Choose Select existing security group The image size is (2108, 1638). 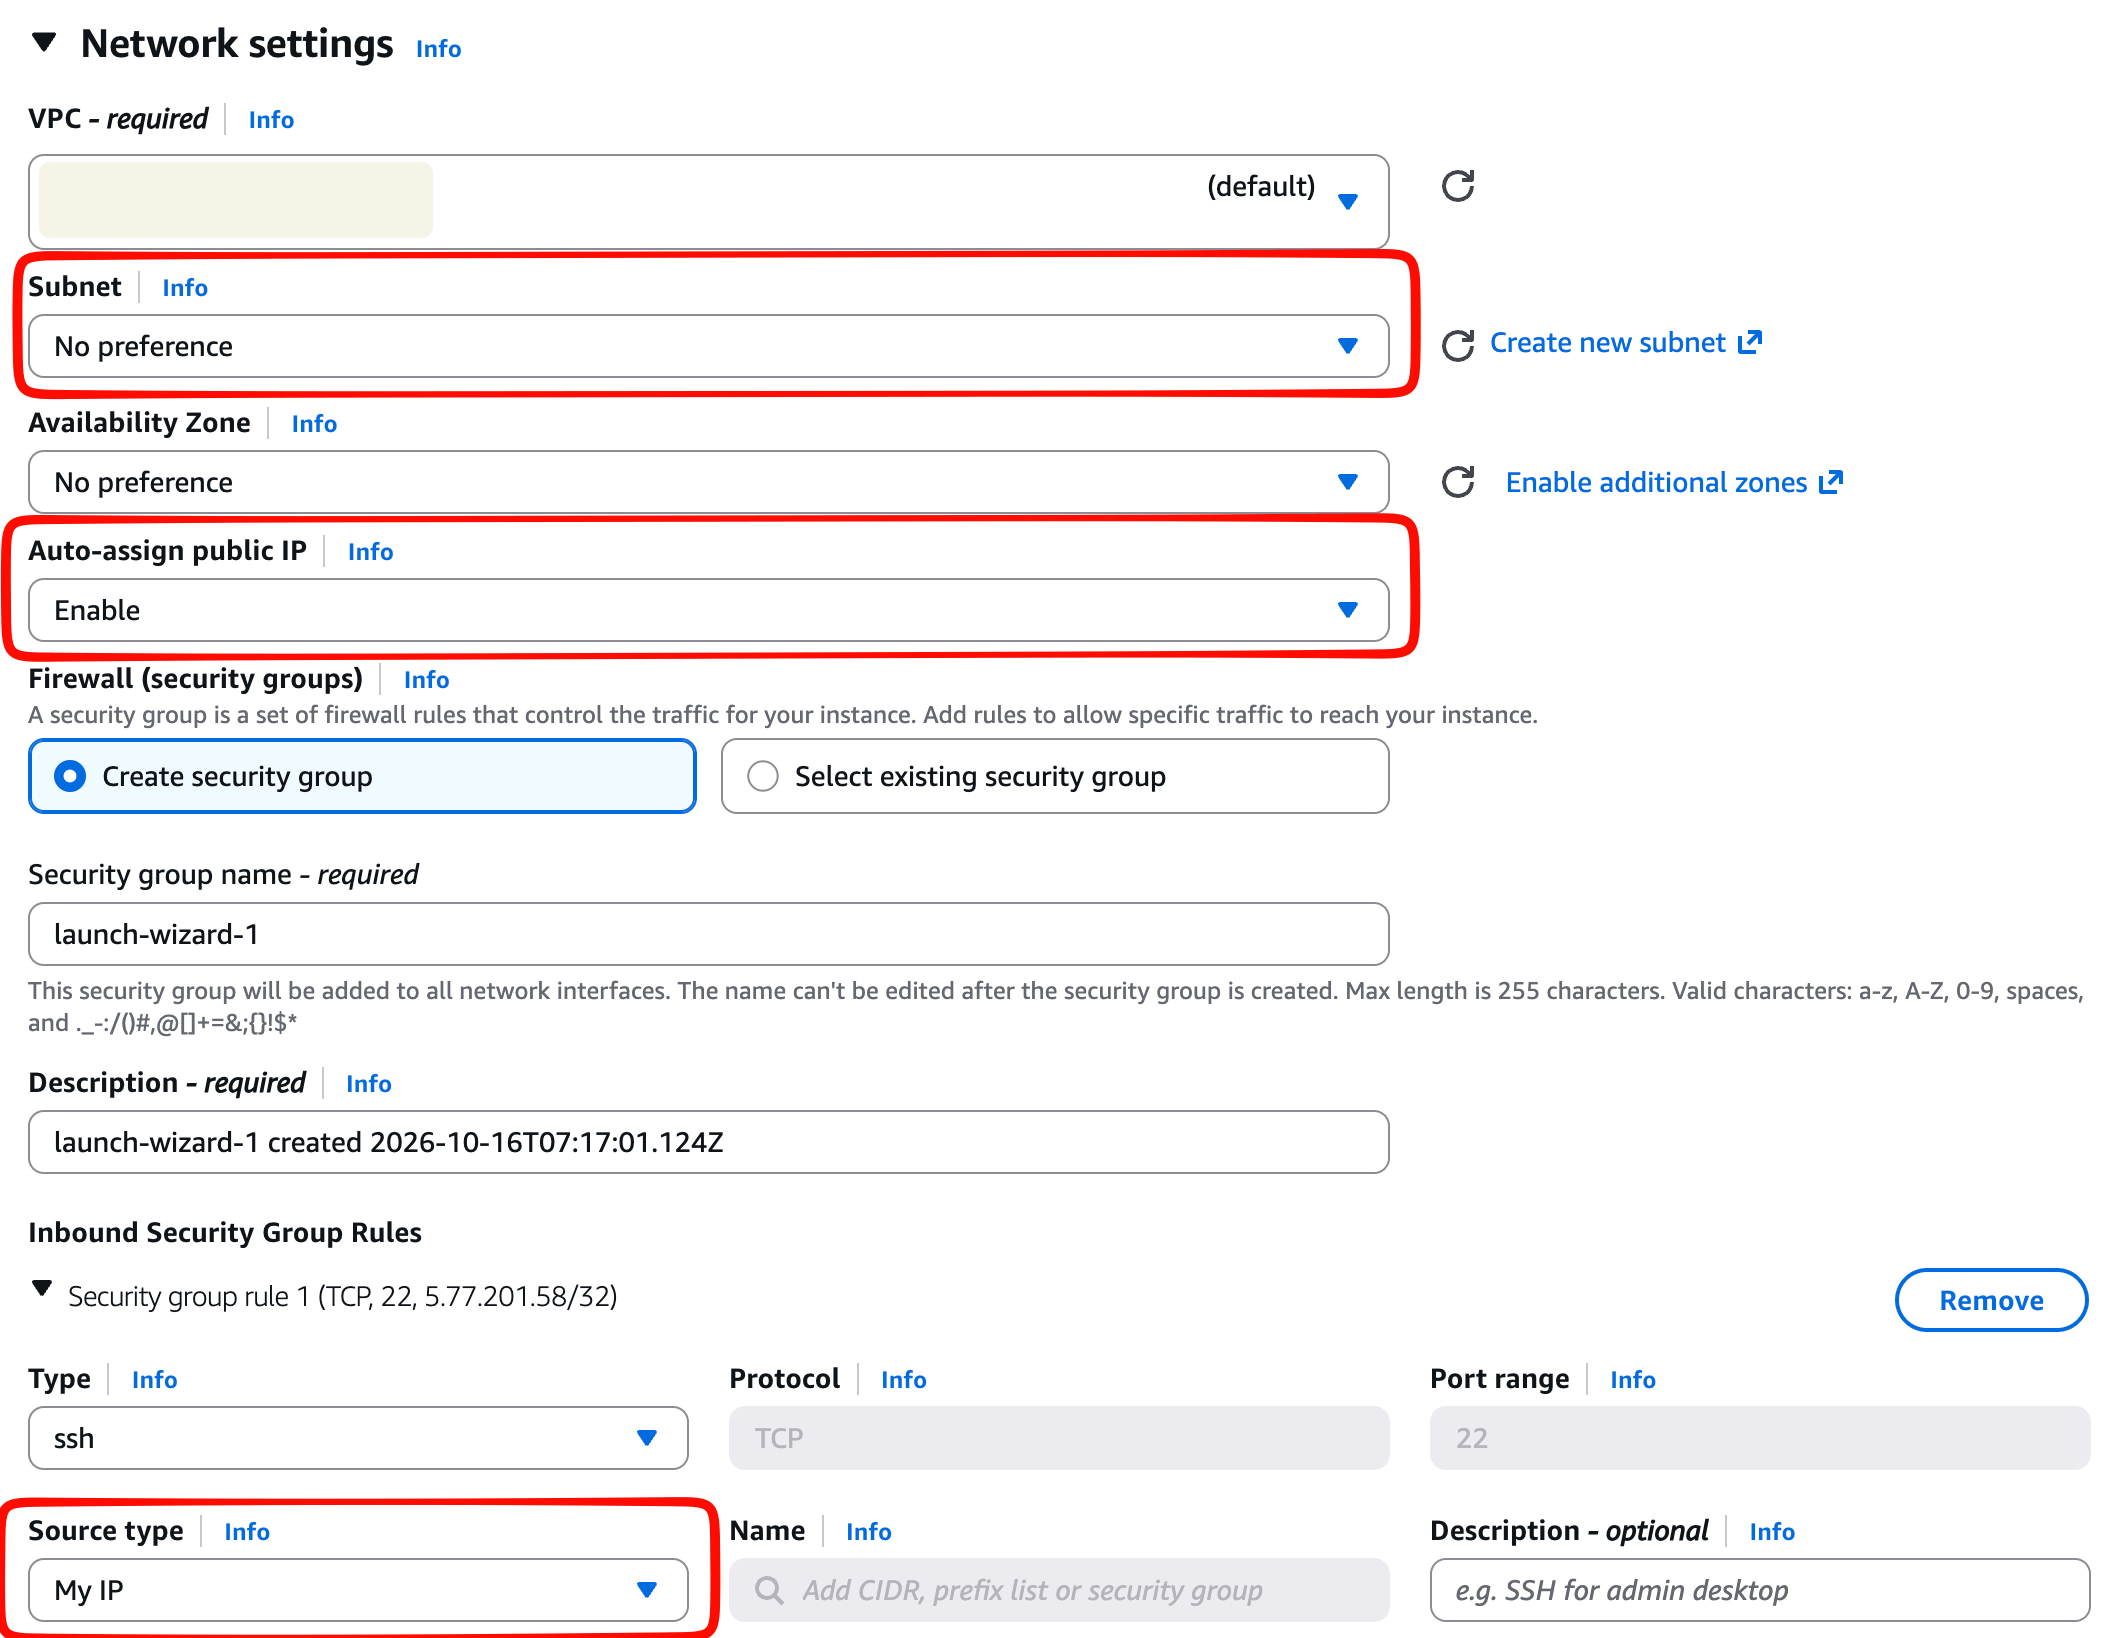coord(1055,776)
